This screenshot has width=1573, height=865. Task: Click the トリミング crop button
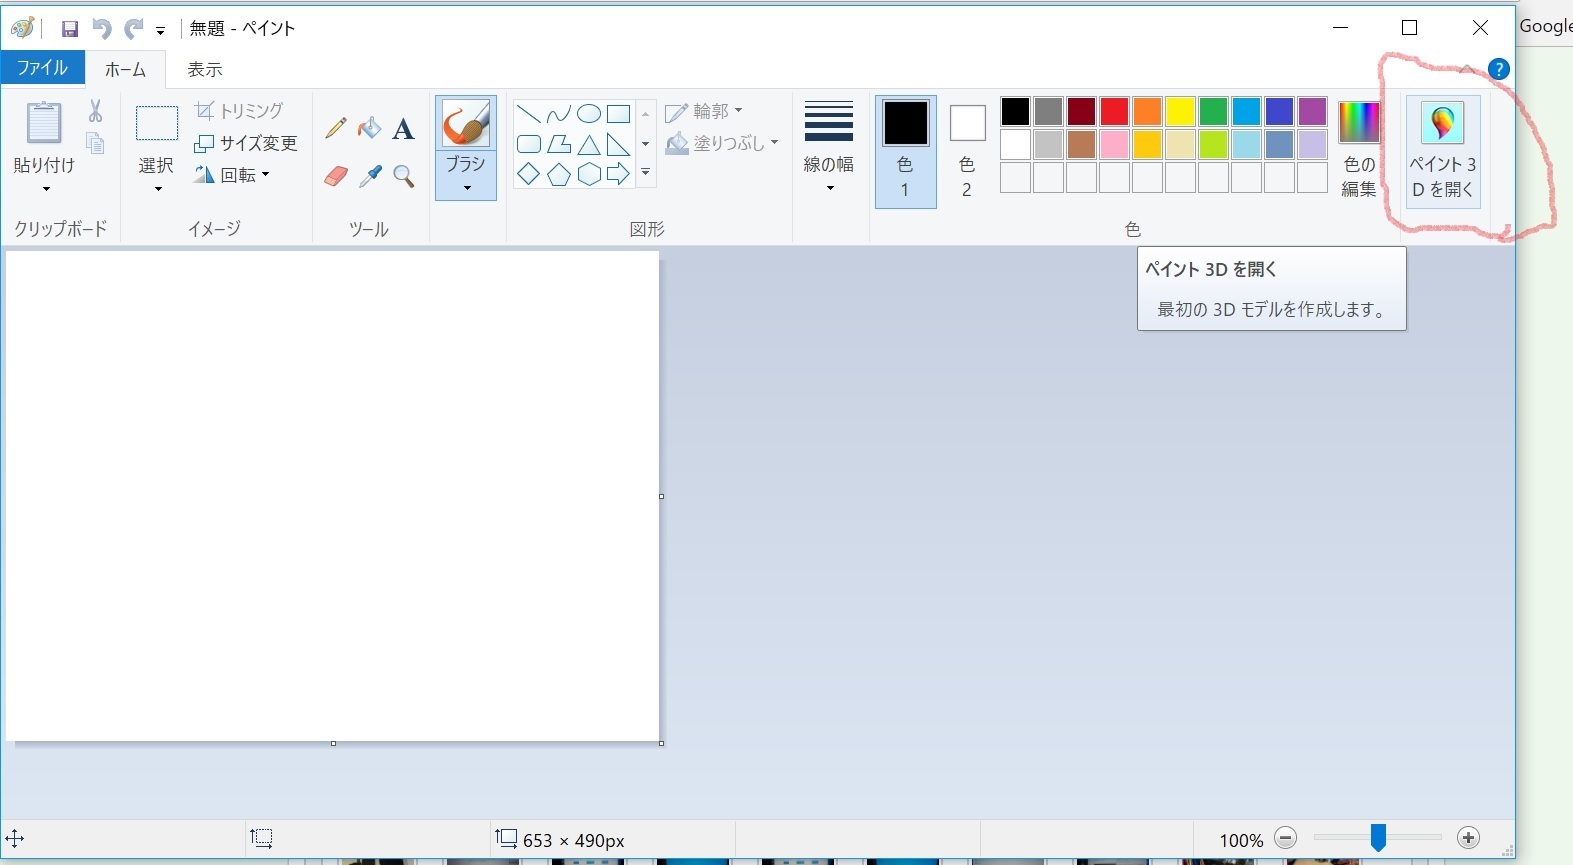239,111
